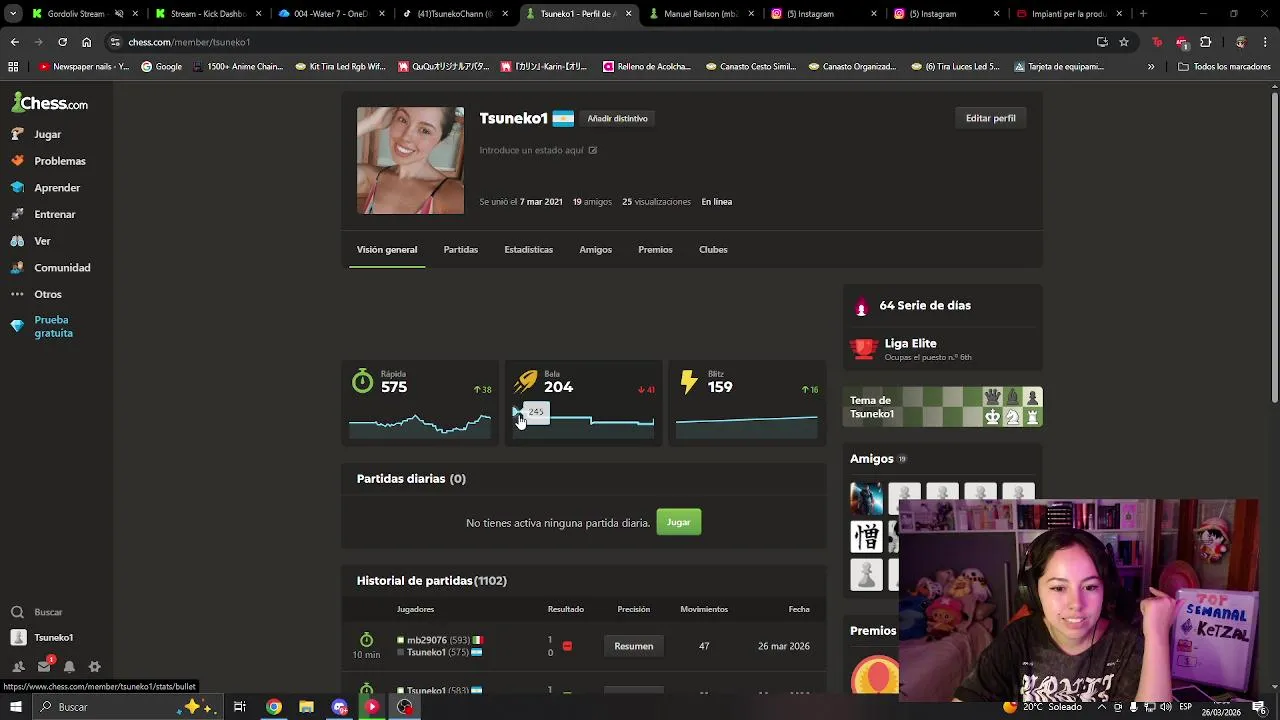Open player mb29076 profile link
This screenshot has width=1280, height=720.
pyautogui.click(x=426, y=640)
